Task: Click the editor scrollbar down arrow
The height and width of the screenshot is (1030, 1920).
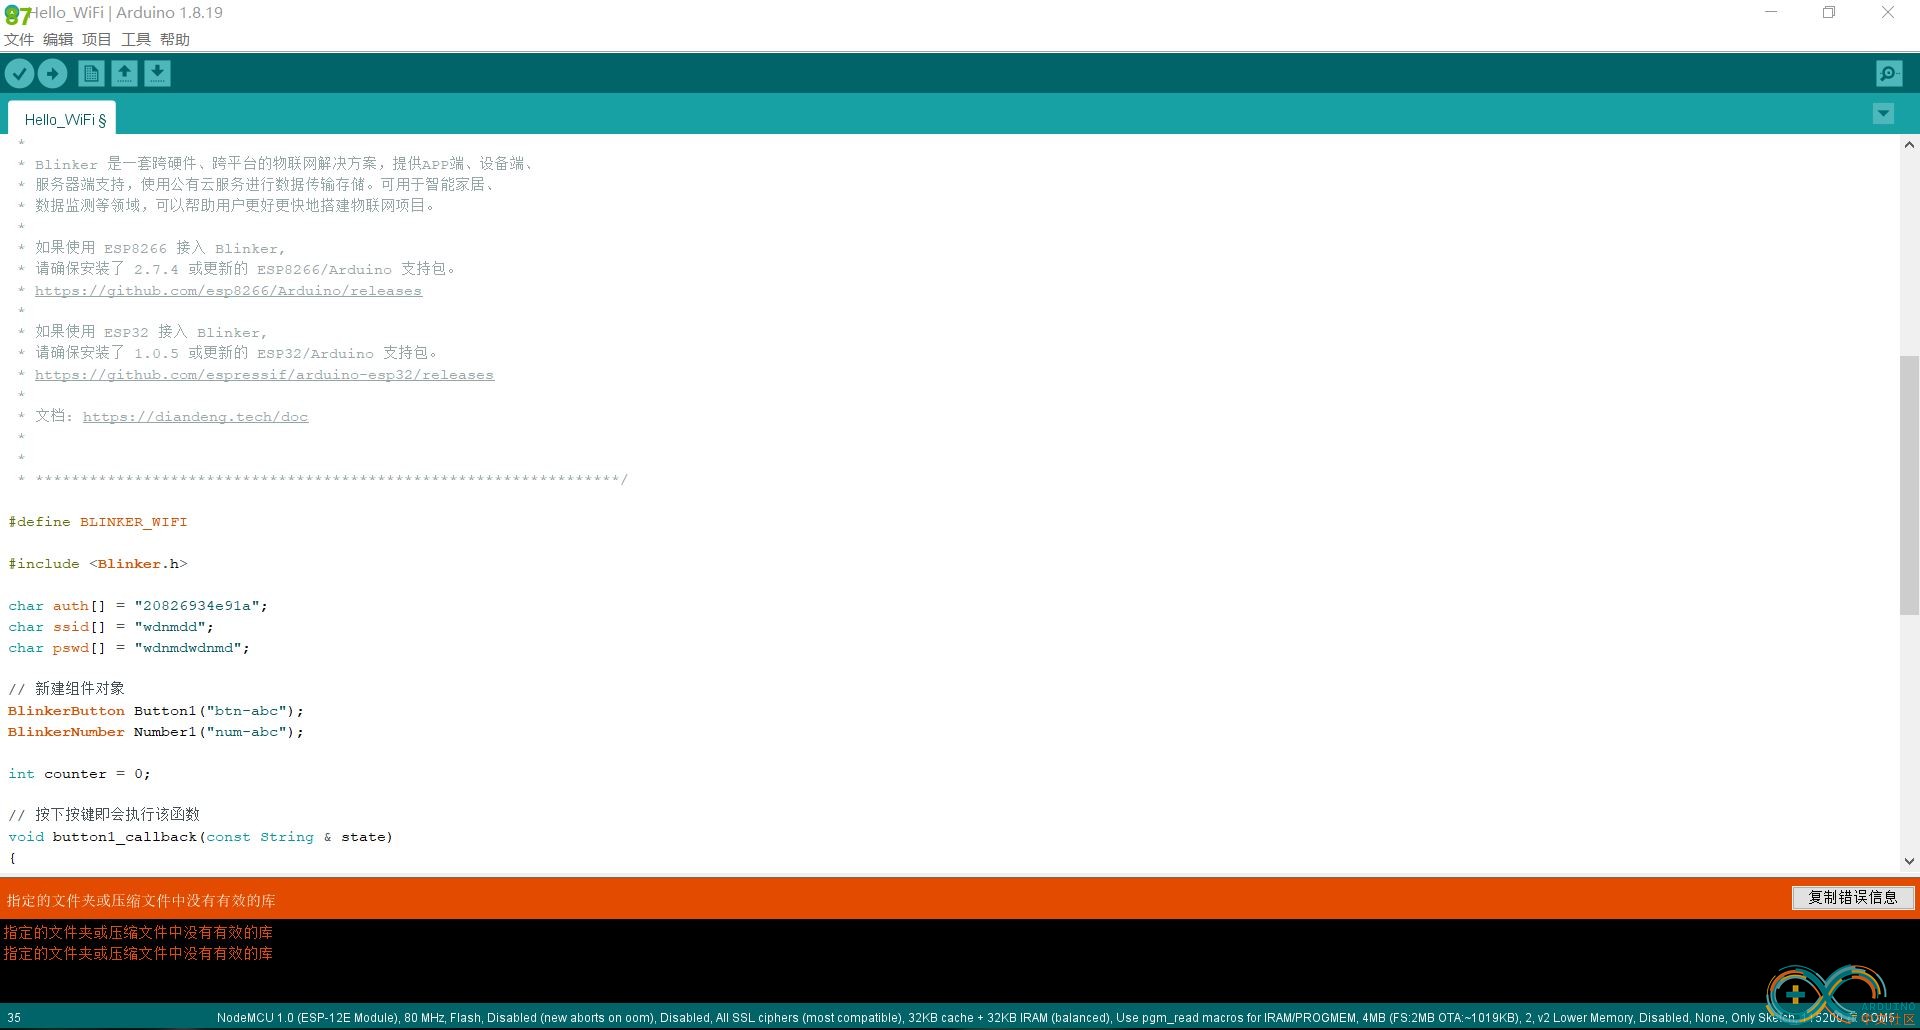Action: [x=1909, y=861]
